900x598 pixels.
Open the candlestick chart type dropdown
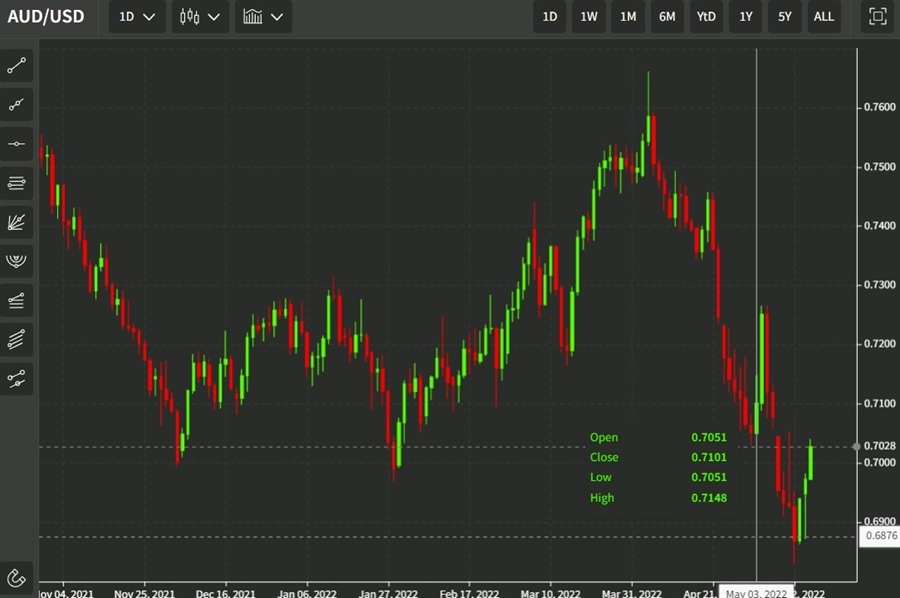tap(200, 17)
